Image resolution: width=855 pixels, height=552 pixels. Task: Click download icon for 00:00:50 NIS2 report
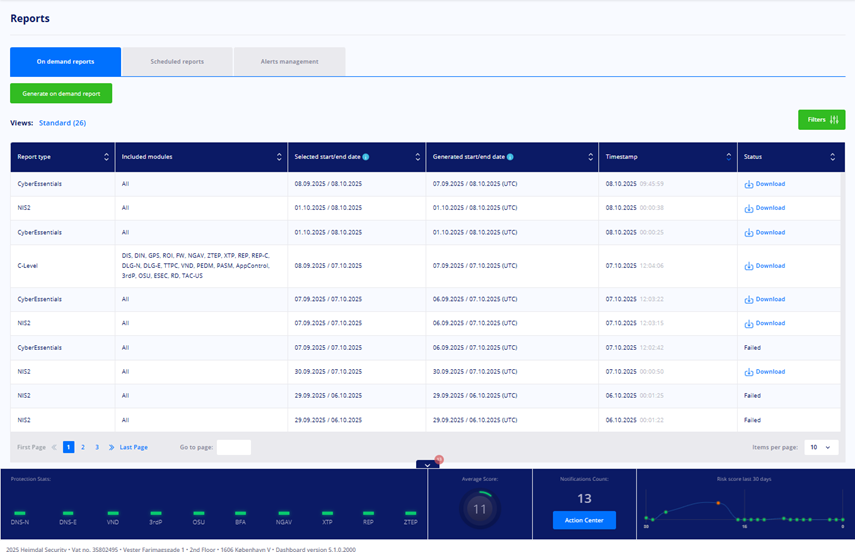tap(749, 372)
